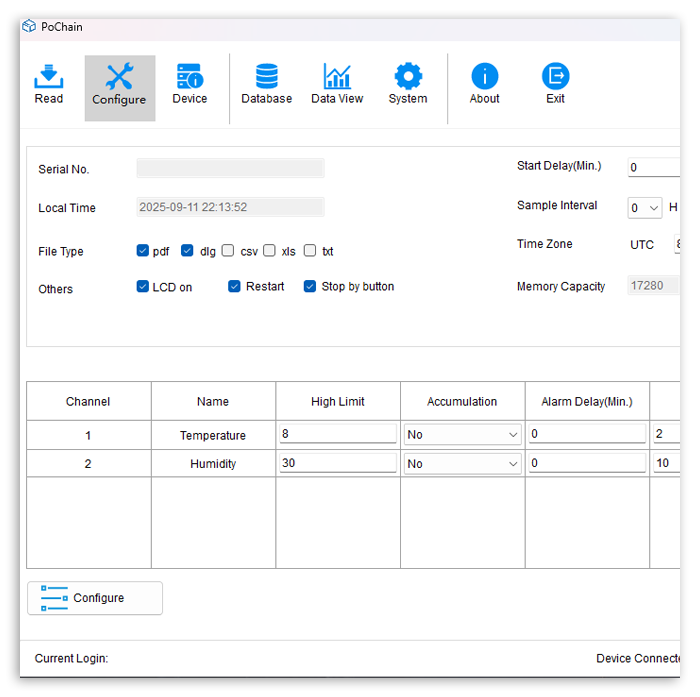Open the Device info icon

tap(189, 77)
